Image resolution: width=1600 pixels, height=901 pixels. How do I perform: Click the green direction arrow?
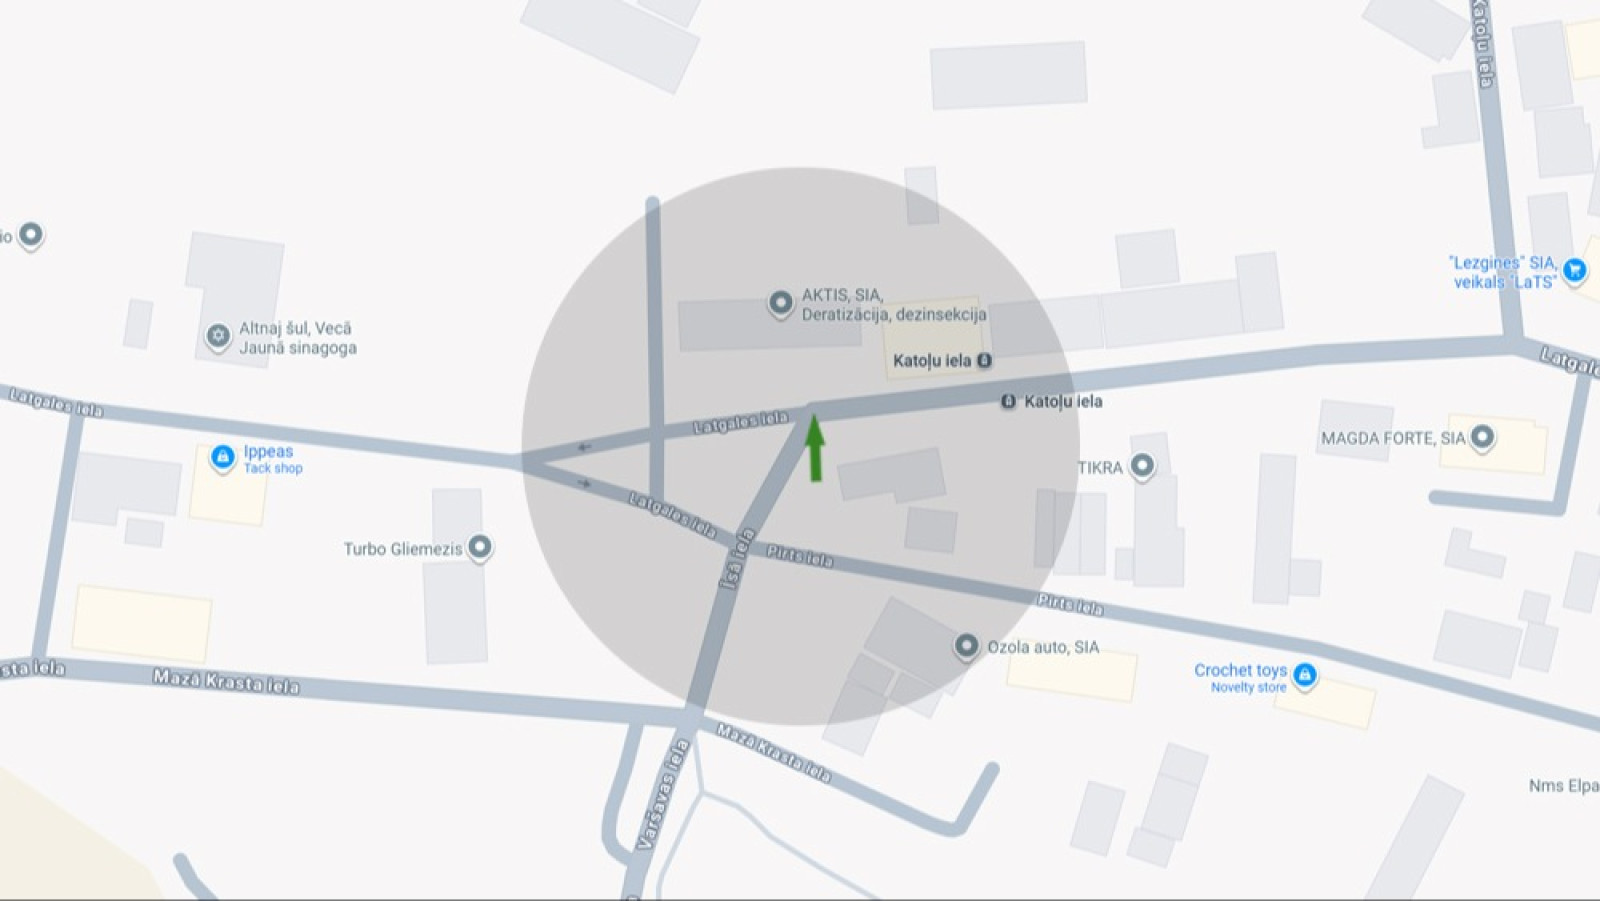pos(815,448)
